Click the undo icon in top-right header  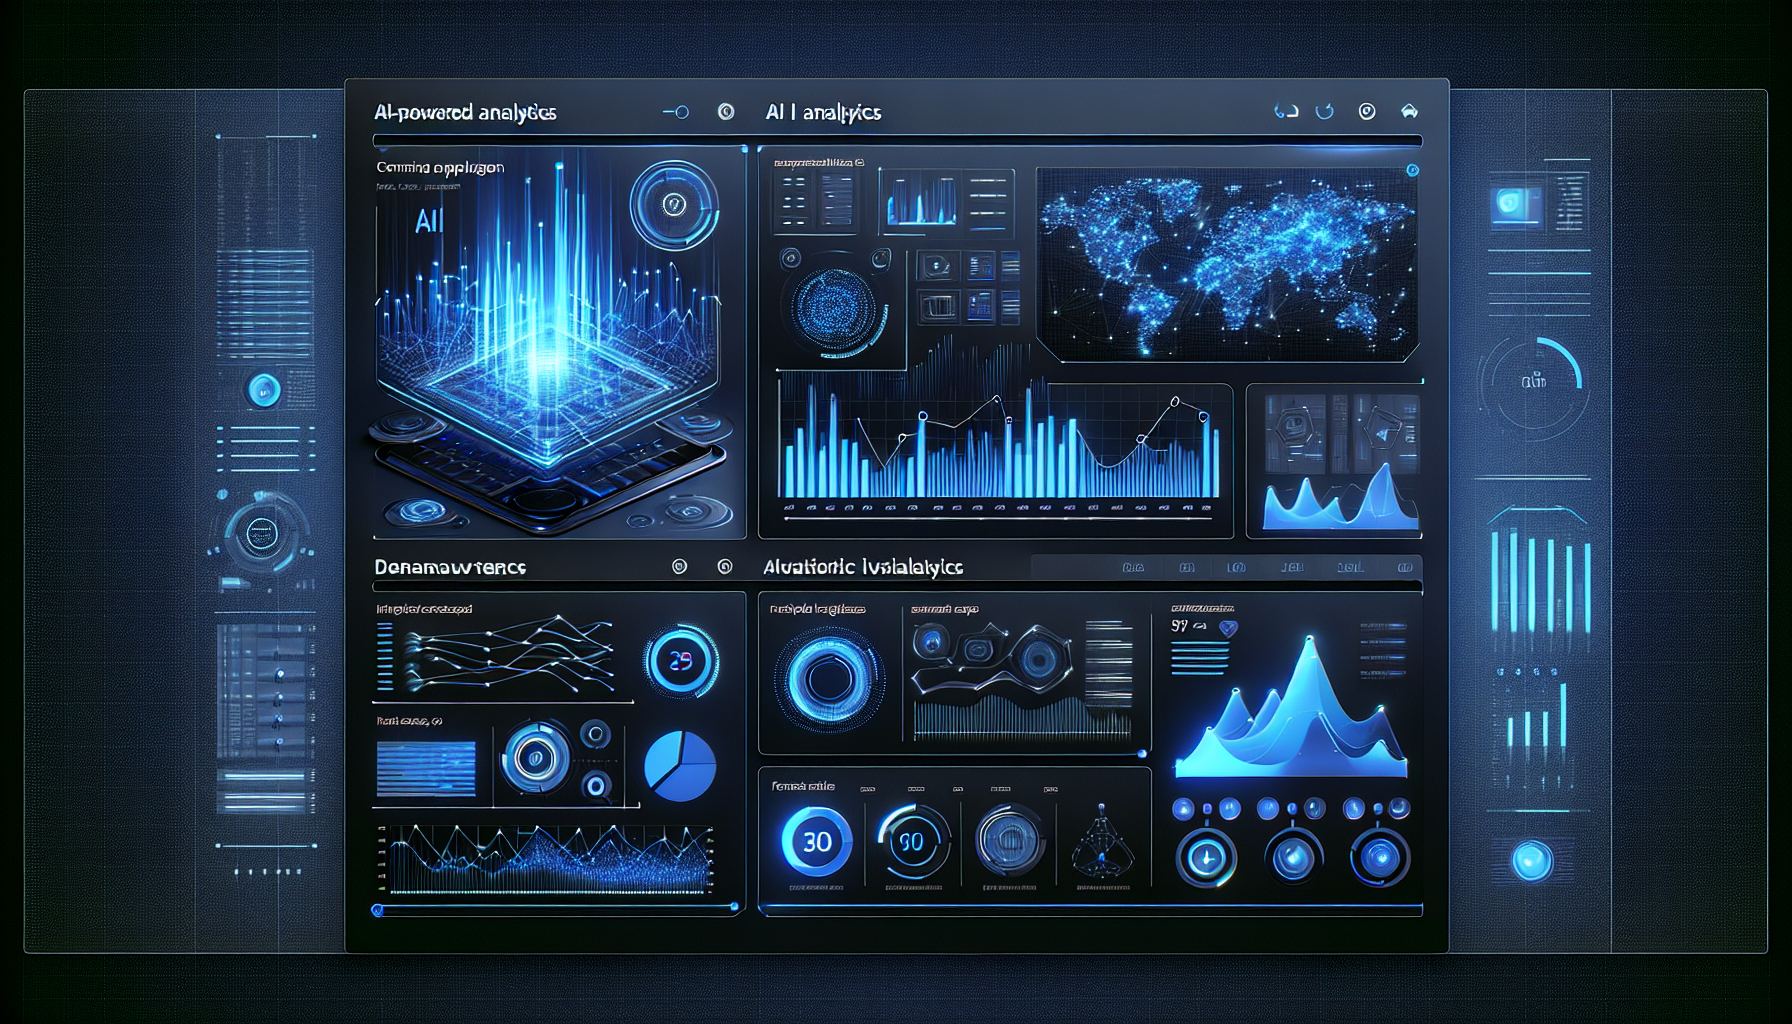click(1286, 111)
